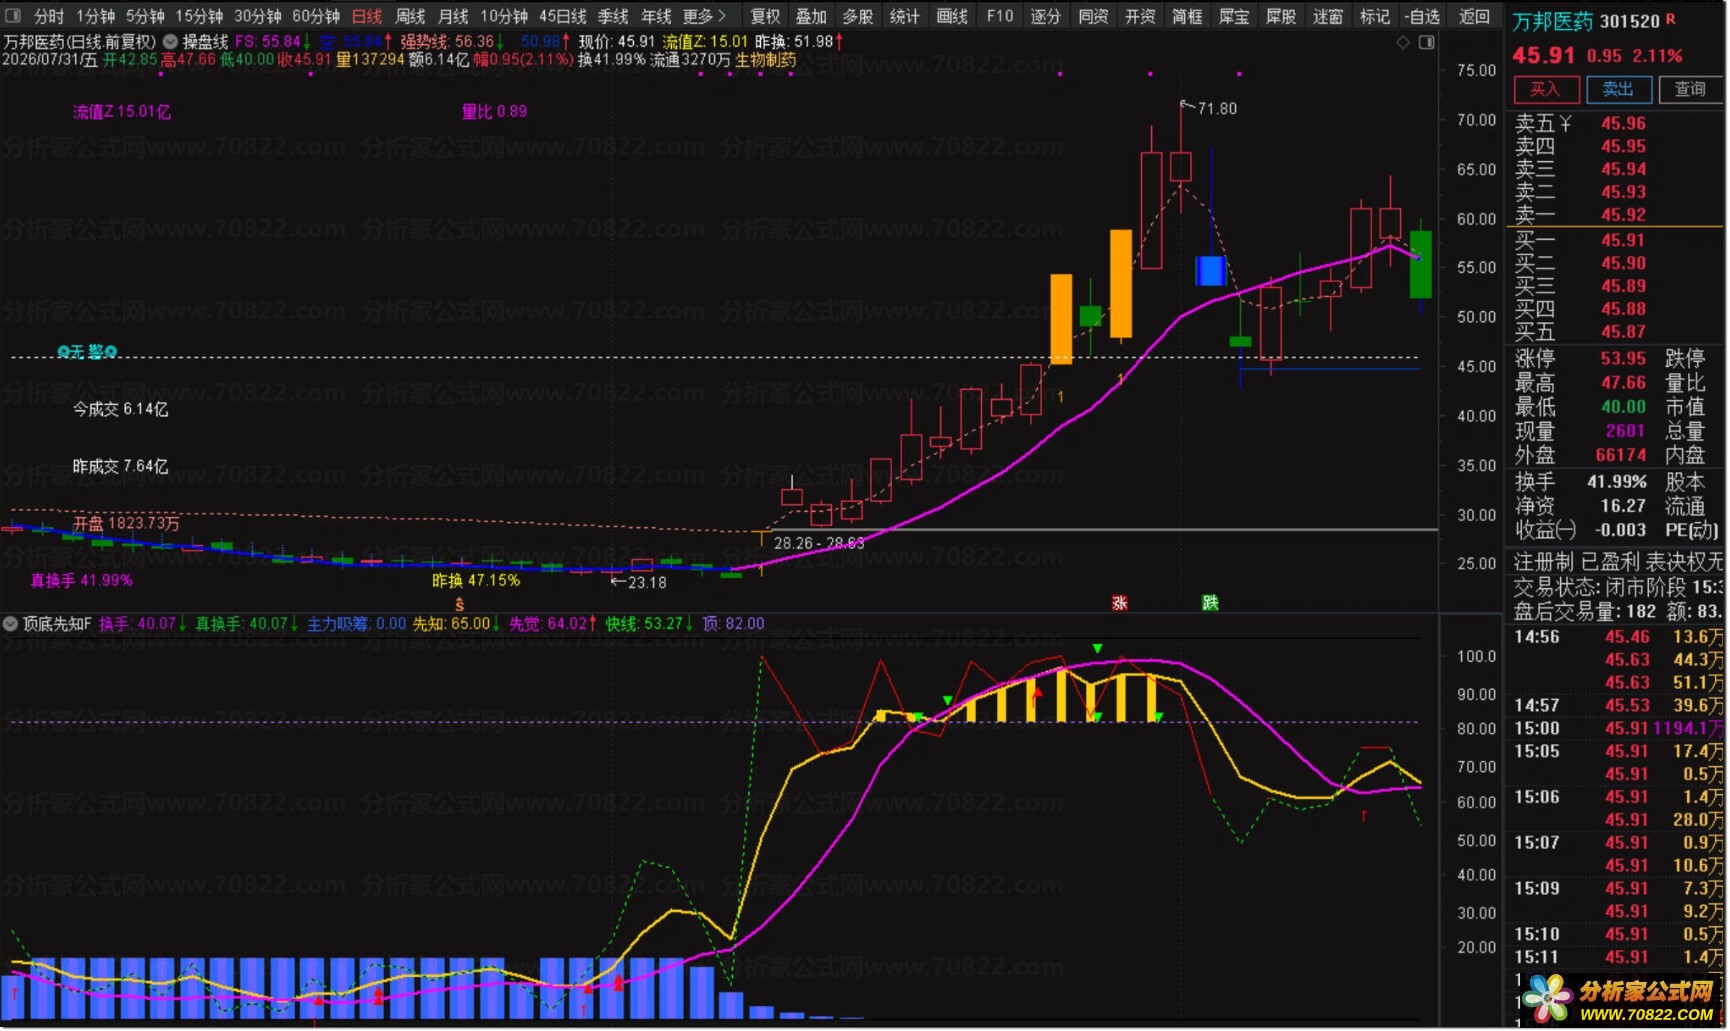Click the 犀股 toolbar button
The height and width of the screenshot is (1031, 1730).
click(x=1281, y=16)
